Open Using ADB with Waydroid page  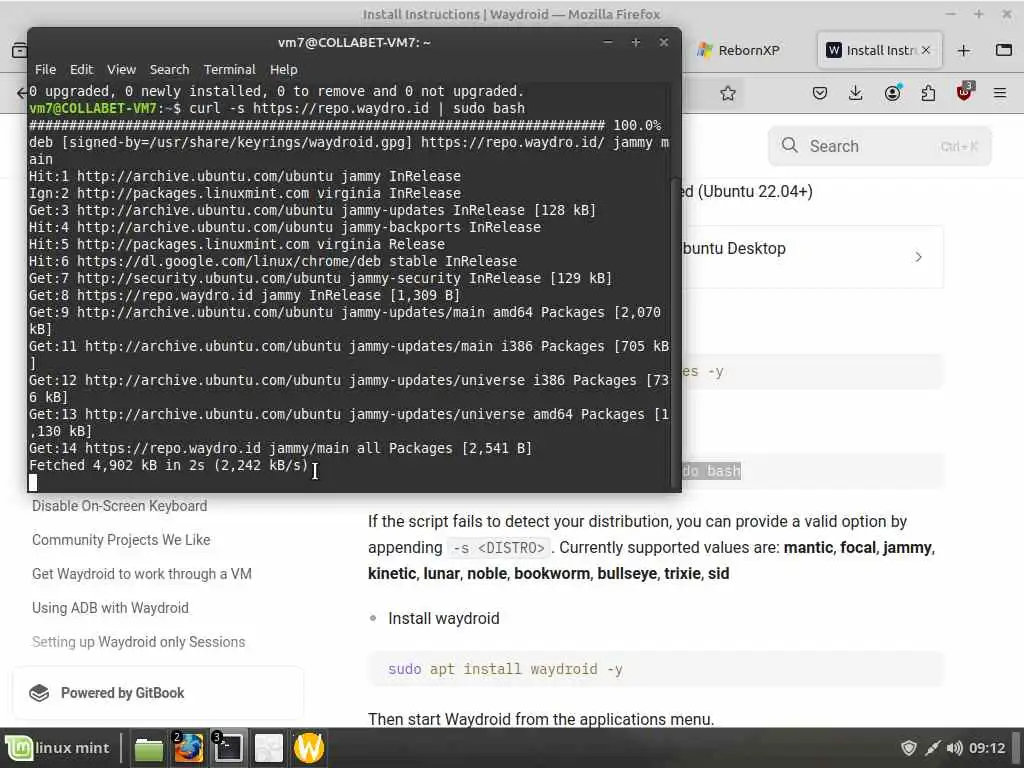[110, 608]
